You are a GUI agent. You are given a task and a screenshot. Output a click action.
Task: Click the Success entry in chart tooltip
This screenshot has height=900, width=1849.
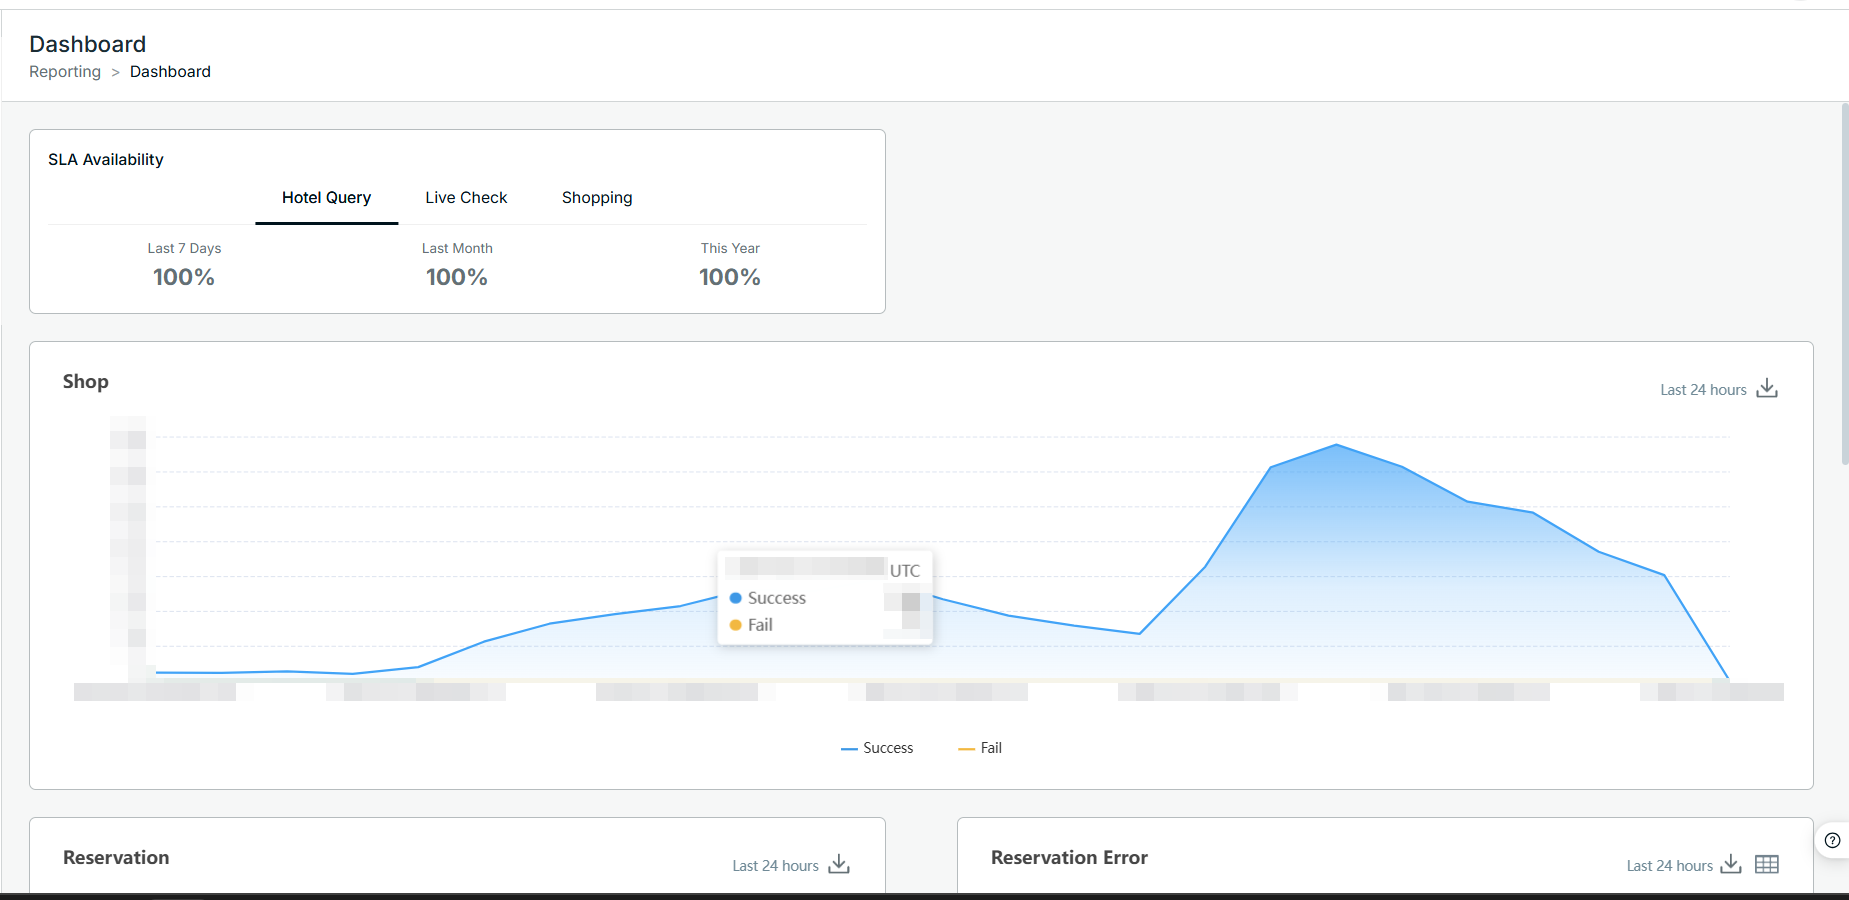tap(768, 598)
